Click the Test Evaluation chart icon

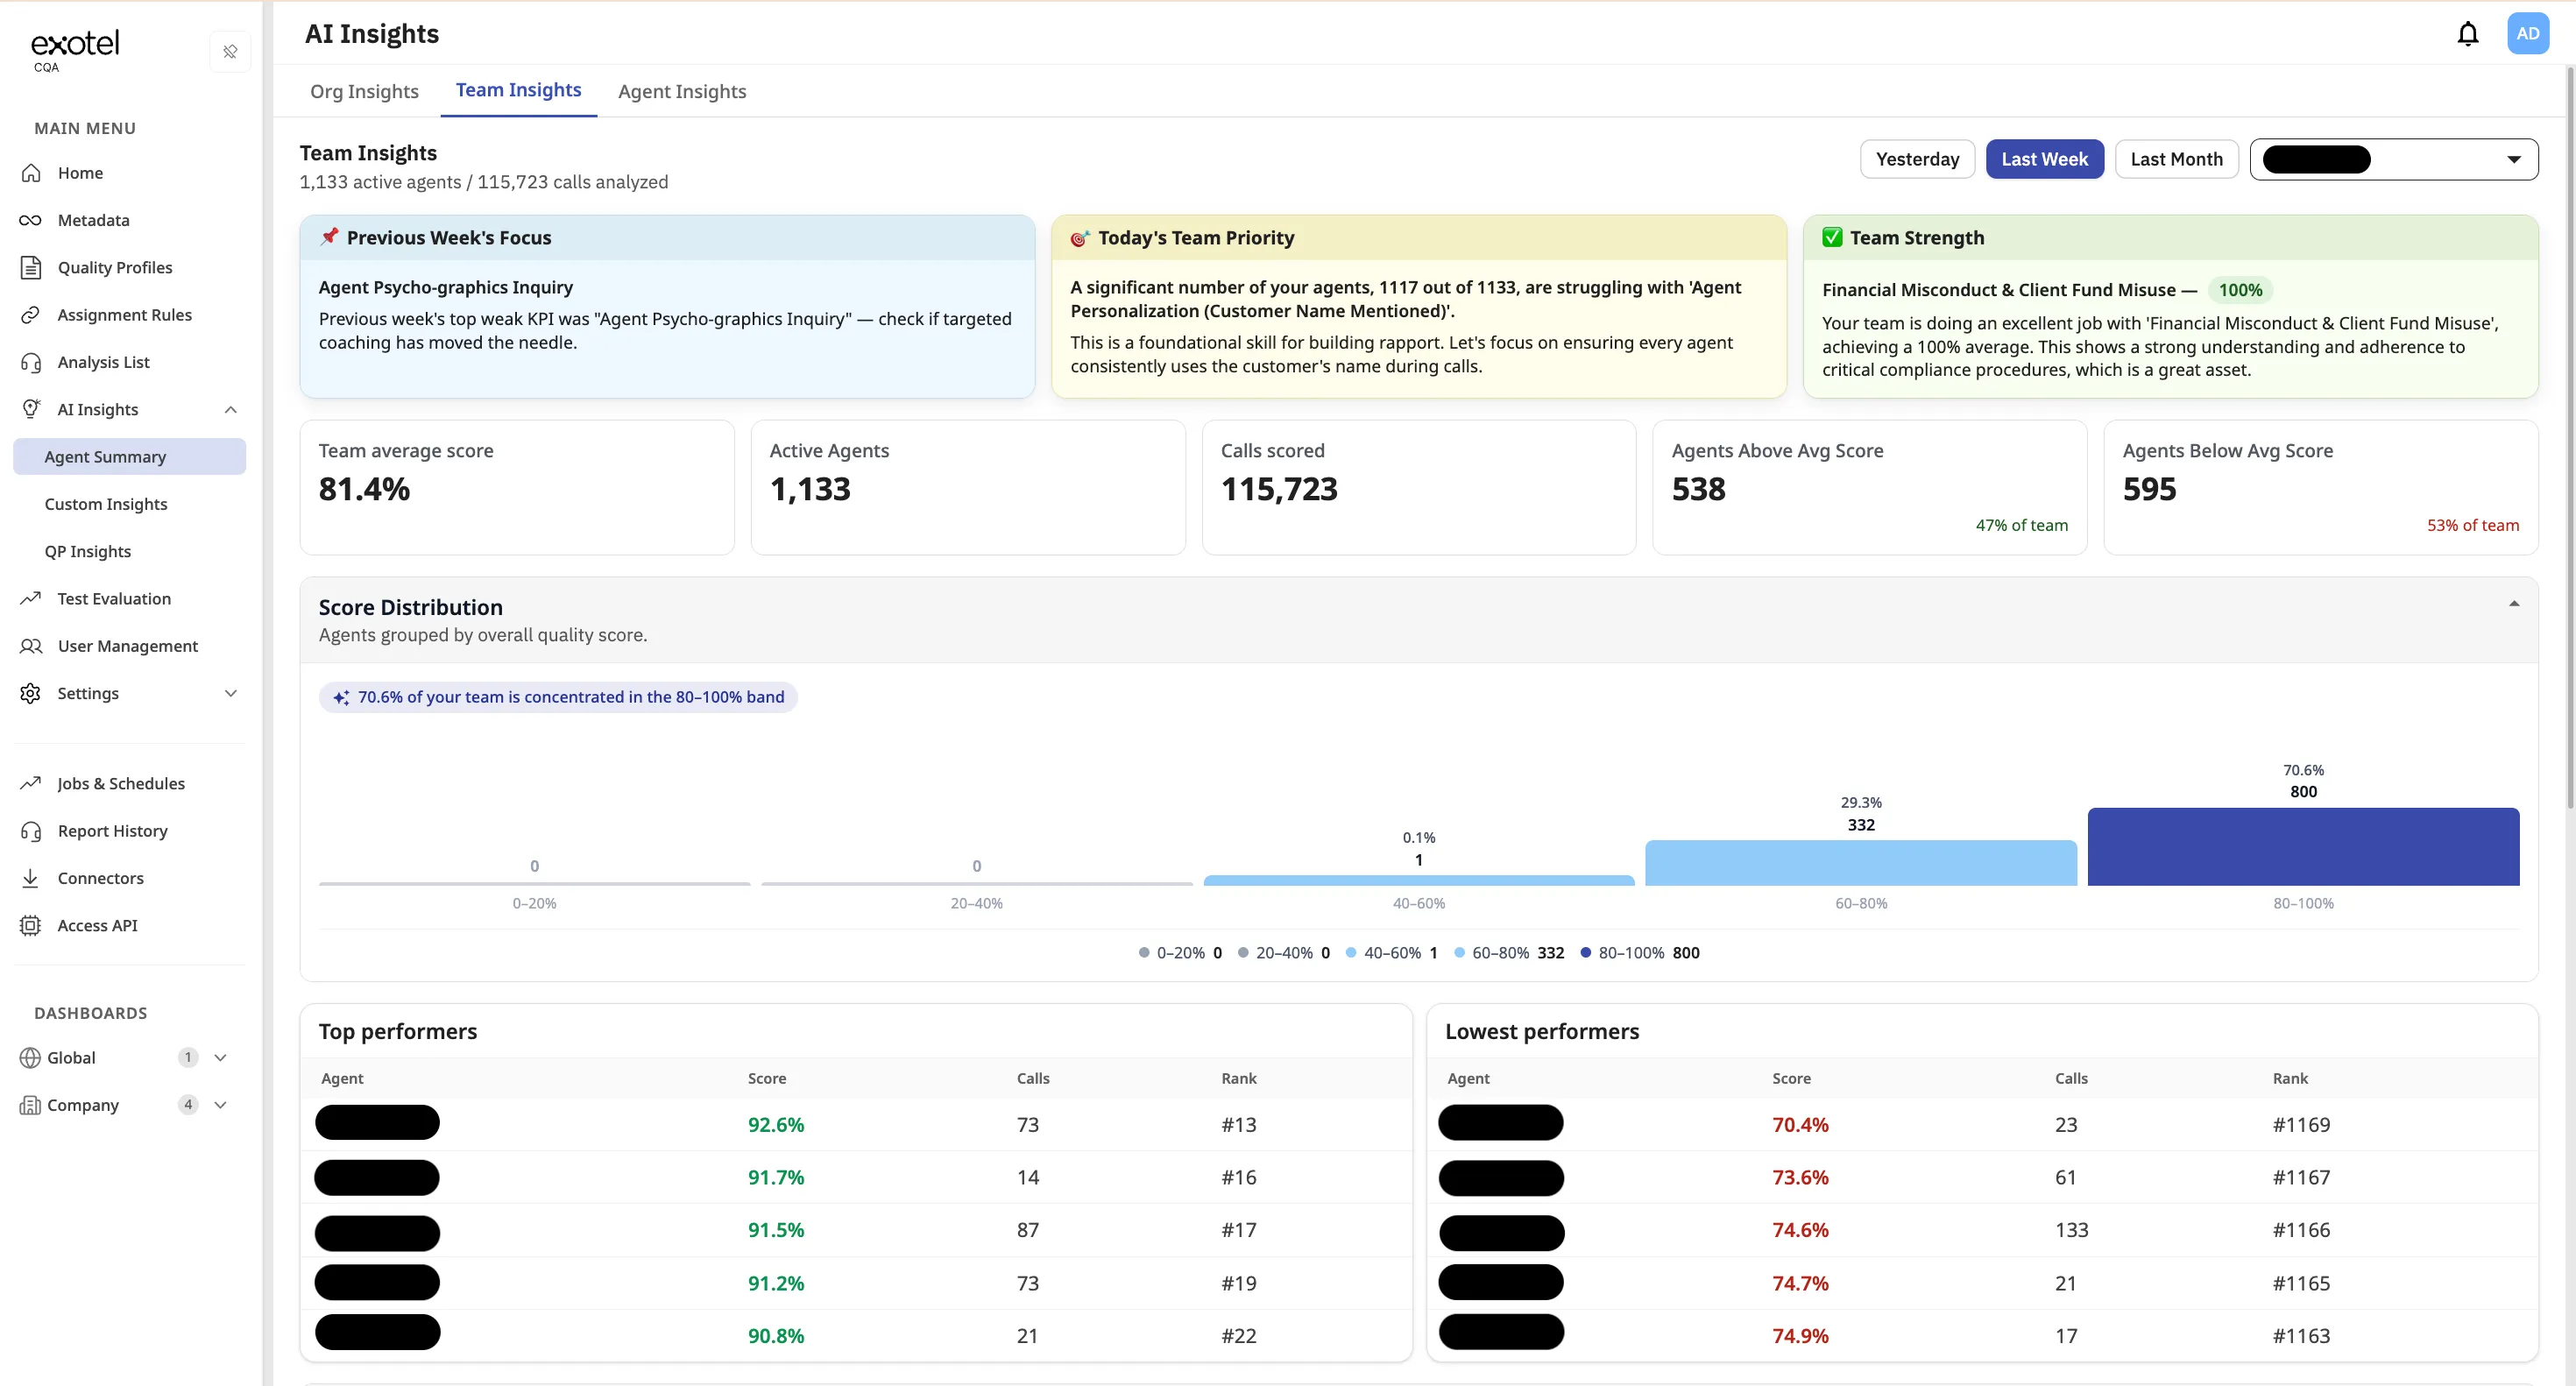coord(31,598)
